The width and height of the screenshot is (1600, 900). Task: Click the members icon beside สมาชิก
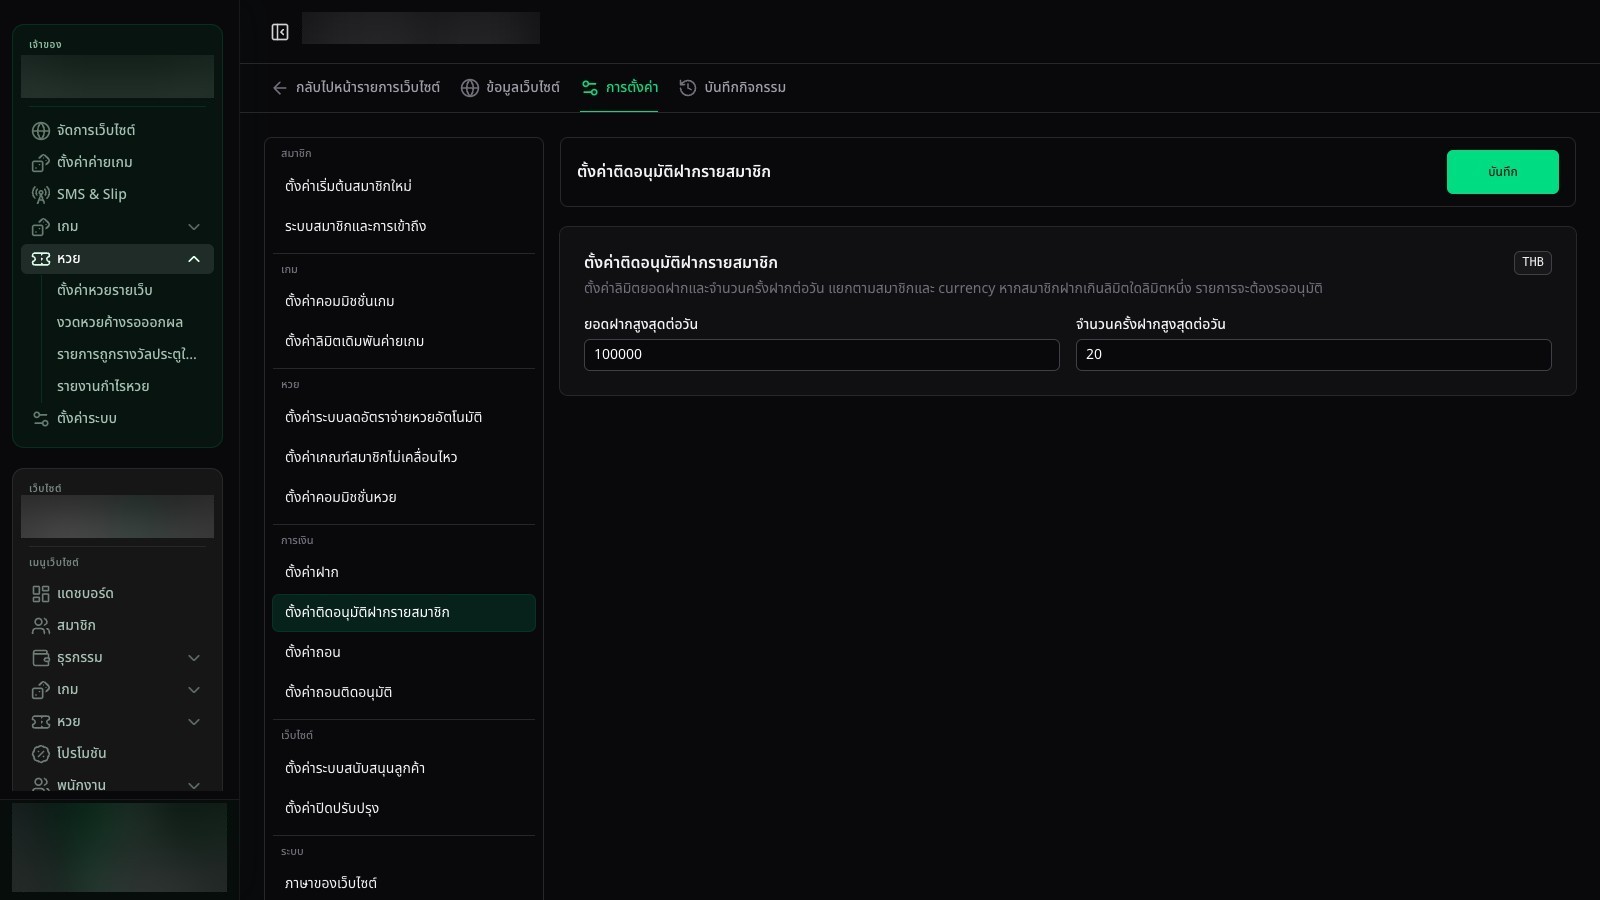(41, 626)
